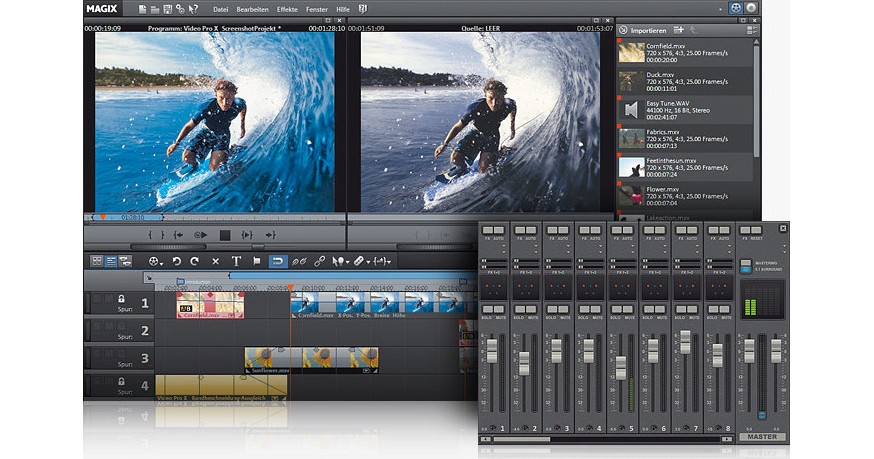The height and width of the screenshot is (459, 874).
Task: Select Feetinthesun.mxv in the media list
Action: [x=686, y=167]
